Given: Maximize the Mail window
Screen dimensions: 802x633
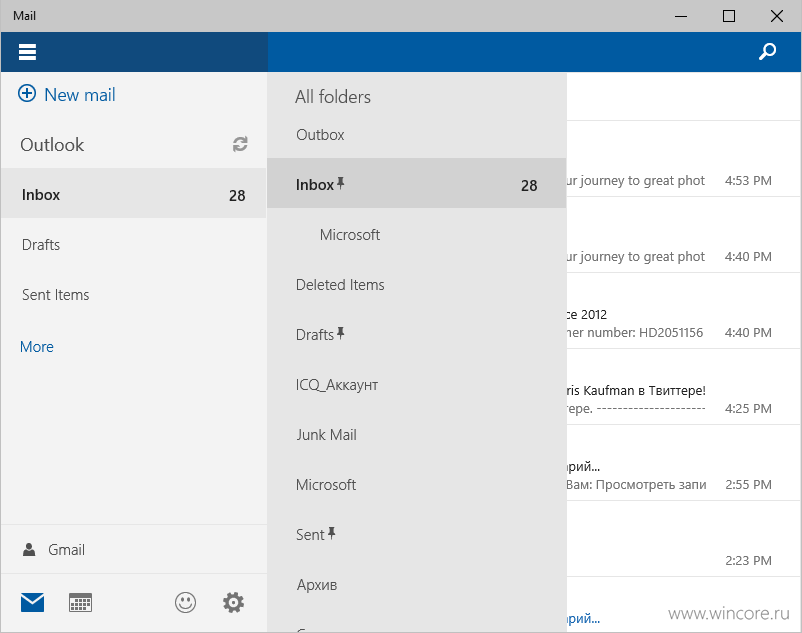Looking at the screenshot, I should point(729,16).
